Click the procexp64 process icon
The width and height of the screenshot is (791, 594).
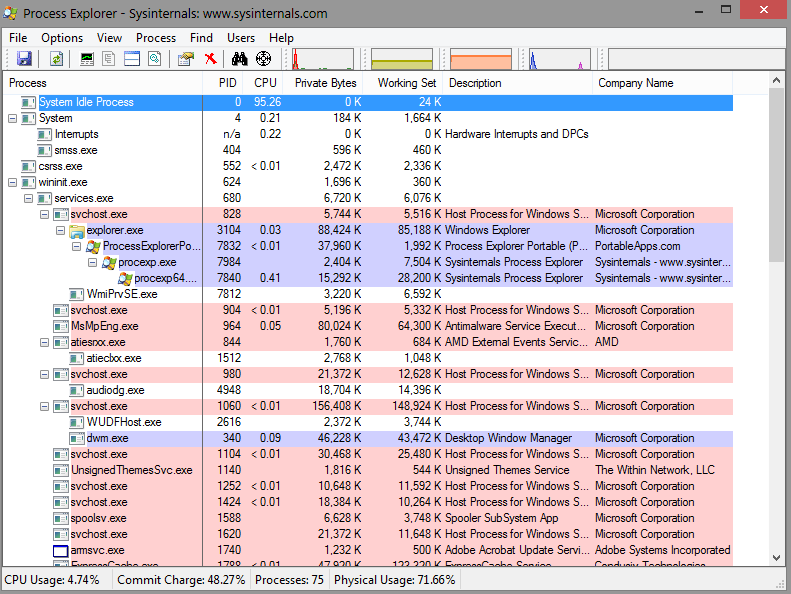(x=125, y=279)
